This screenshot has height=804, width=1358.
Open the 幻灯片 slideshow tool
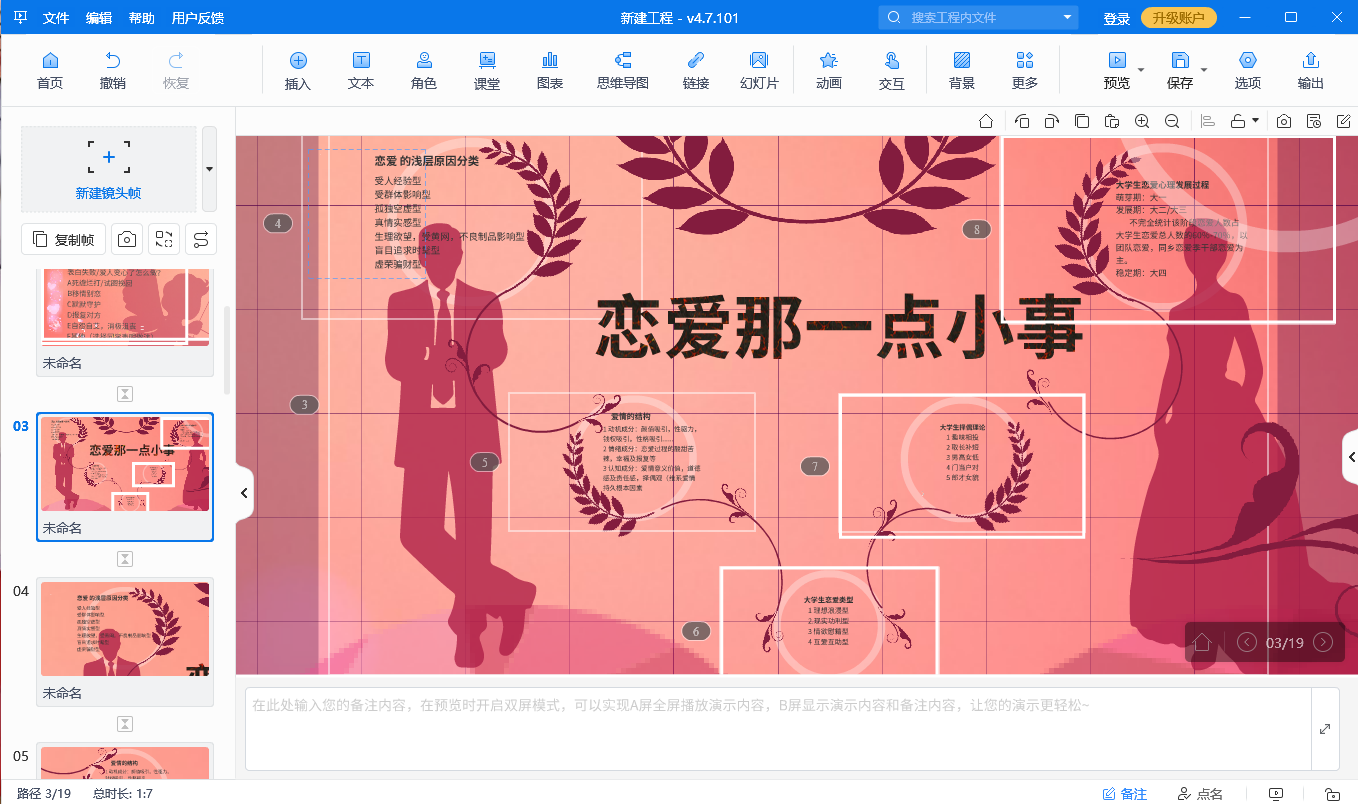759,71
